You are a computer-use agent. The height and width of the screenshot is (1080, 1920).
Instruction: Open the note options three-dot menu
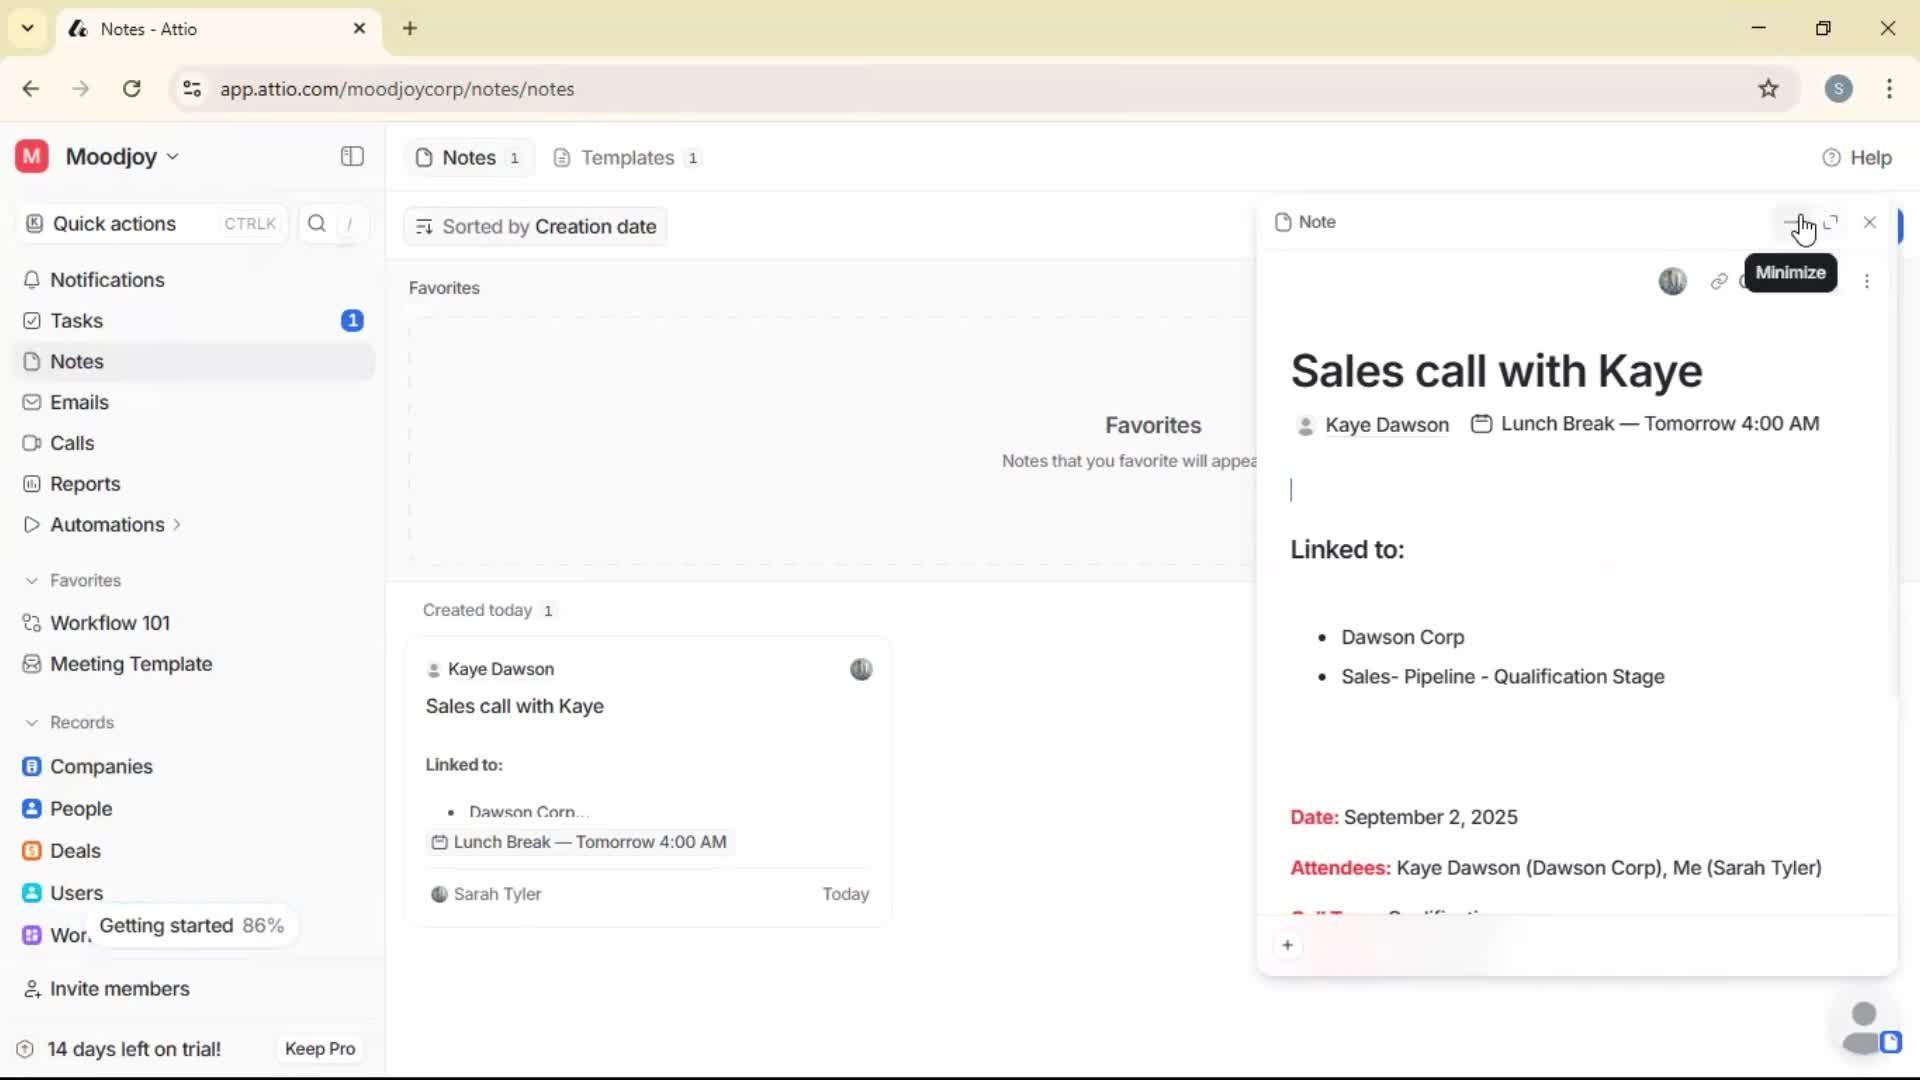click(x=1868, y=281)
